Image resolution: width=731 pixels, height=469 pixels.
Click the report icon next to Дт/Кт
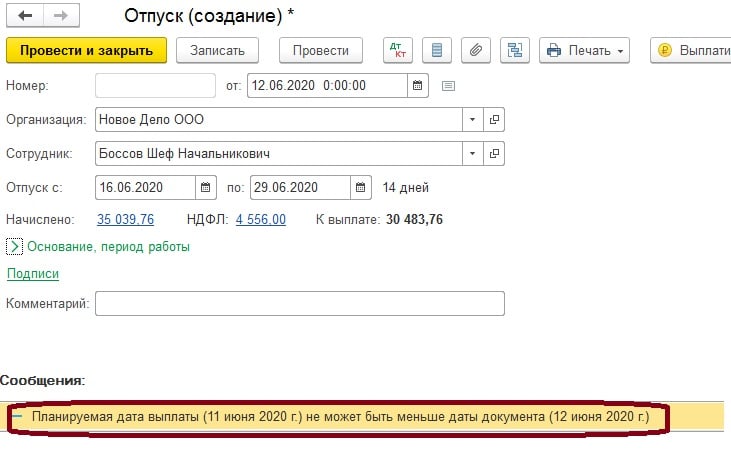(x=437, y=50)
